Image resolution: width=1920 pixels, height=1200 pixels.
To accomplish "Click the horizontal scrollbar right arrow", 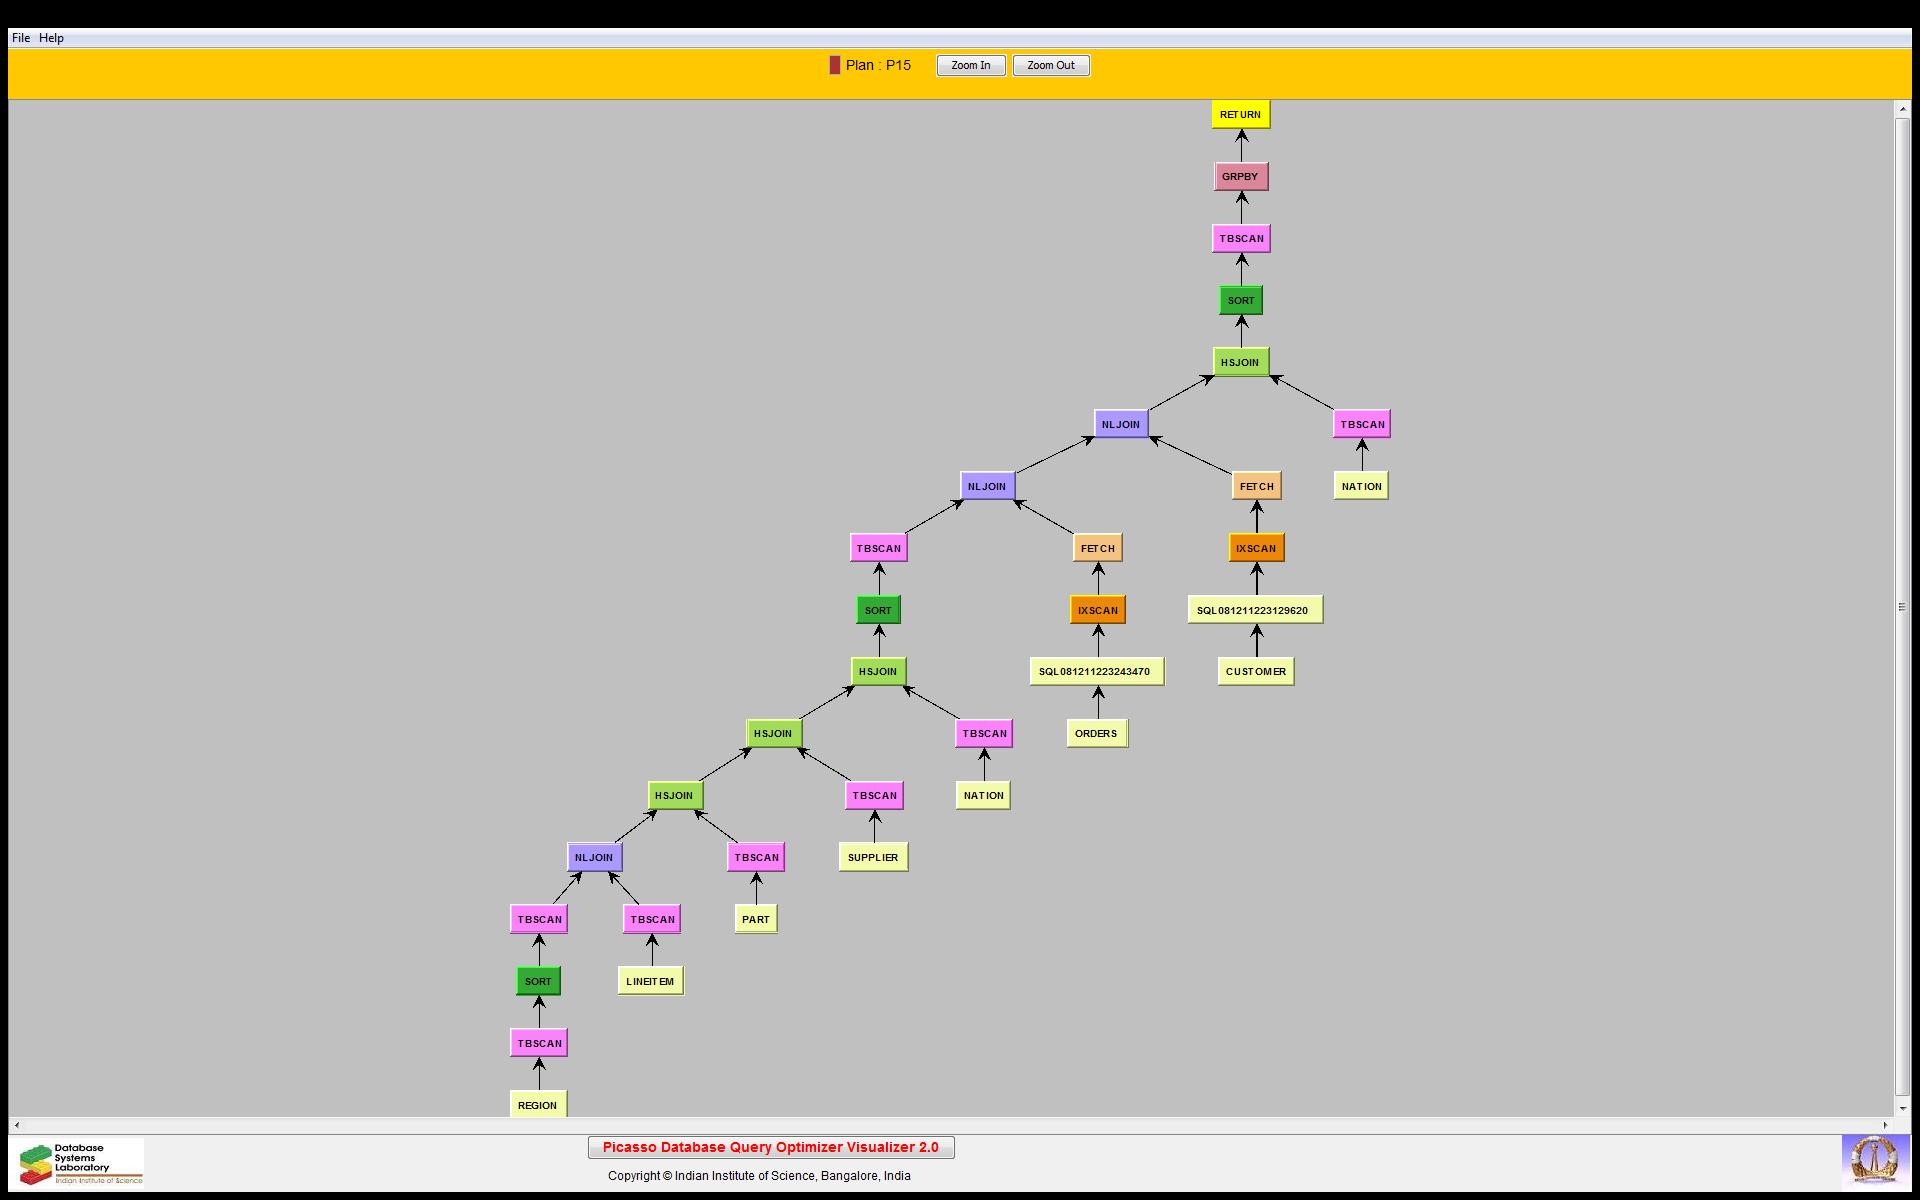I will (x=1886, y=1125).
